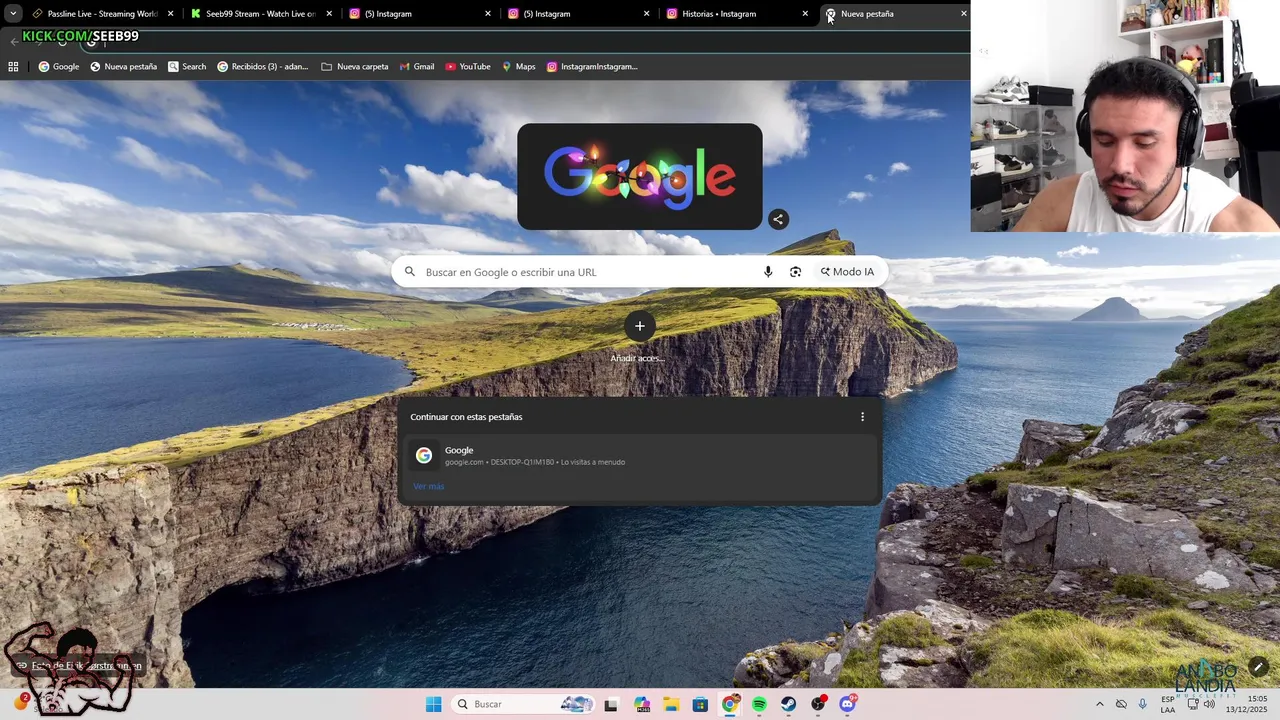1280x720 pixels.
Task: Open the Search bookmark
Action: (x=187, y=67)
